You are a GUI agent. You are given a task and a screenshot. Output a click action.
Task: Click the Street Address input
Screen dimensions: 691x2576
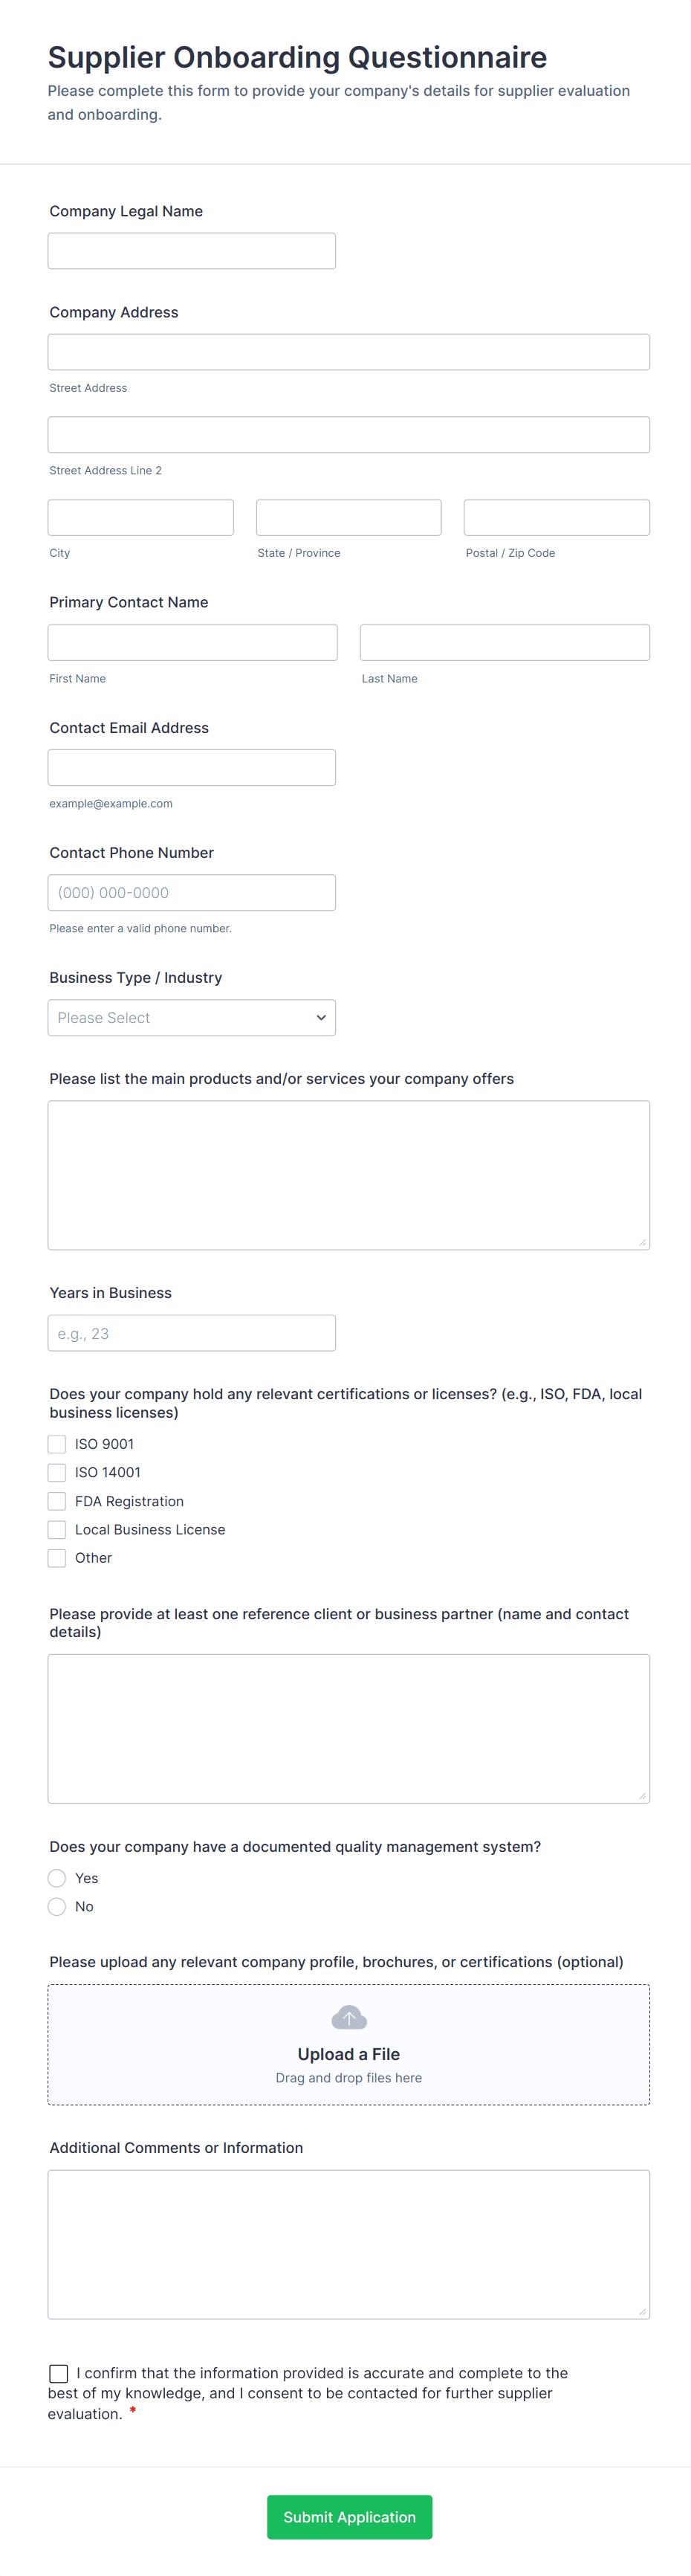[348, 352]
